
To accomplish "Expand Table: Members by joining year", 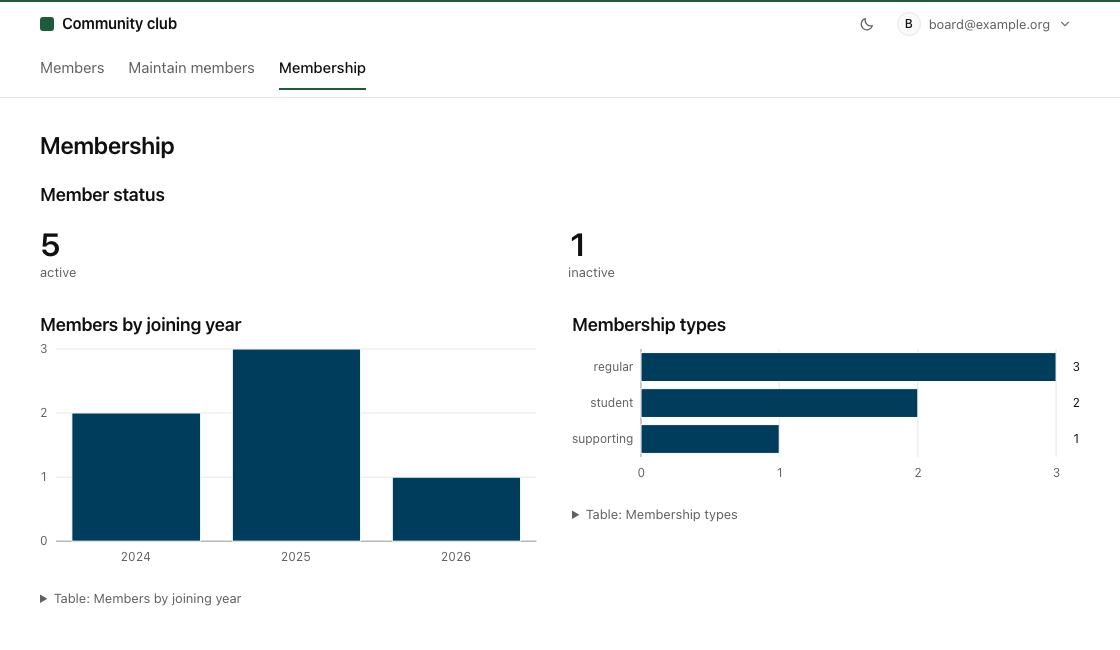I will coord(141,599).
